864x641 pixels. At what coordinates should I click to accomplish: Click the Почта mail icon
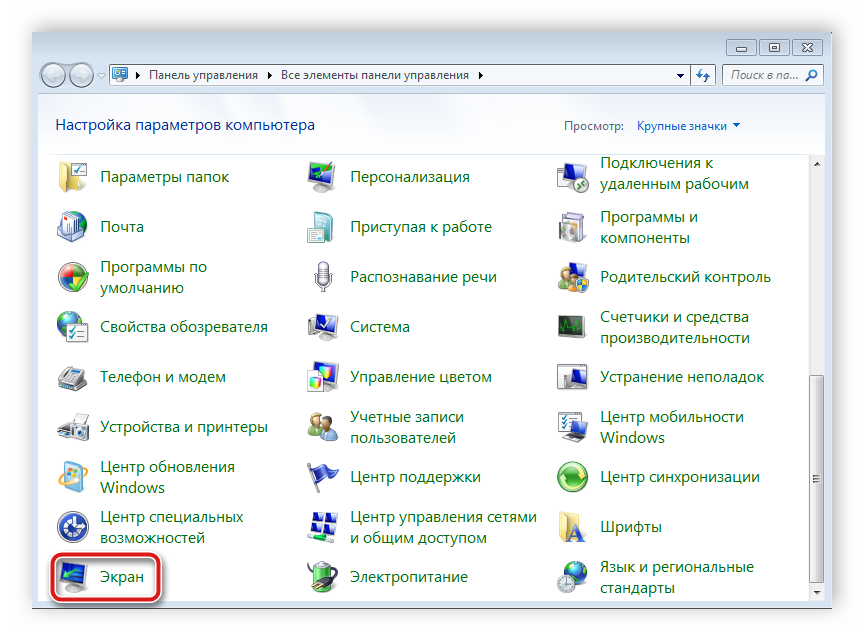click(x=73, y=227)
